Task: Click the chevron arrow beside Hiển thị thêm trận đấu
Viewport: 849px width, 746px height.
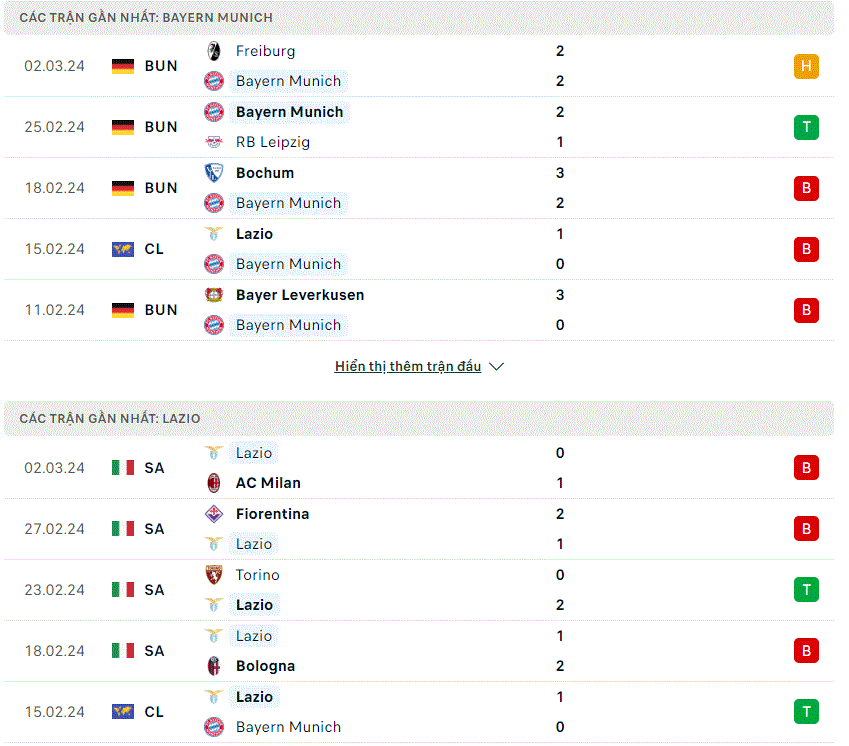Action: (497, 367)
